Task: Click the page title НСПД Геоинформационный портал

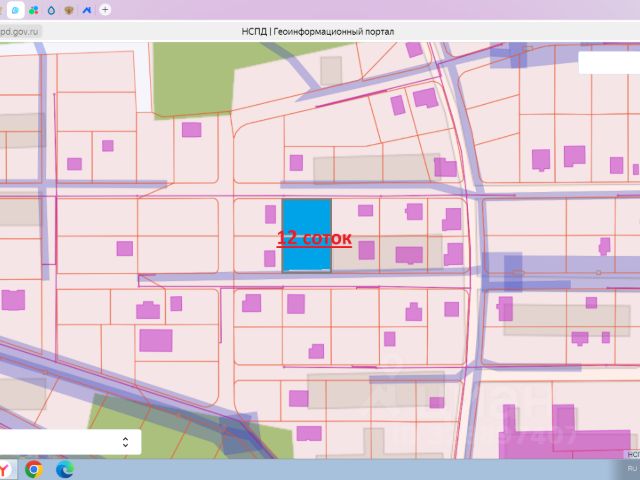Action: click(318, 31)
